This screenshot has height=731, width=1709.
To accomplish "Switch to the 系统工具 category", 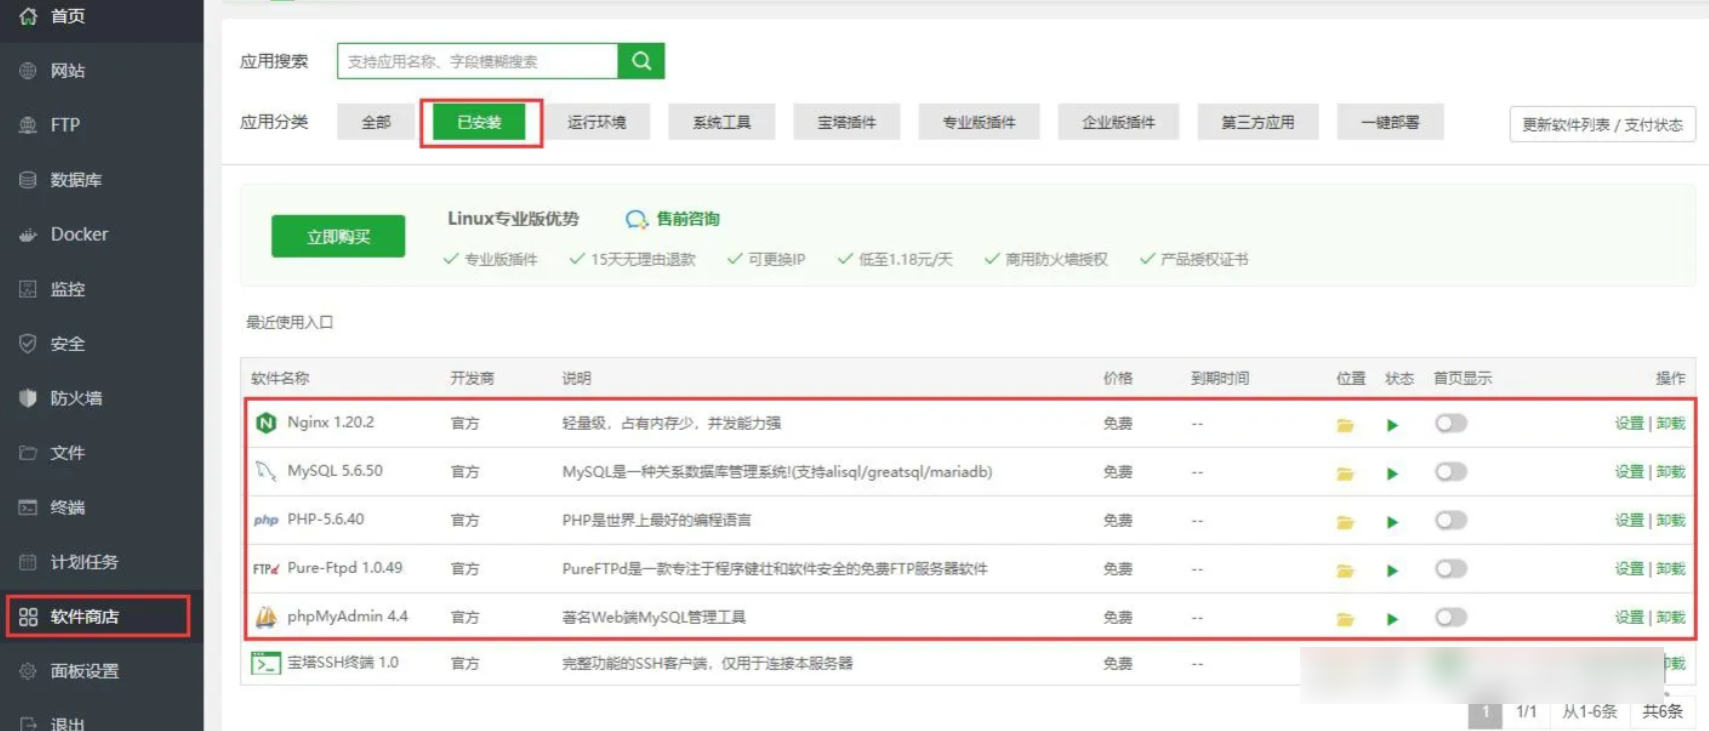I will tap(722, 122).
